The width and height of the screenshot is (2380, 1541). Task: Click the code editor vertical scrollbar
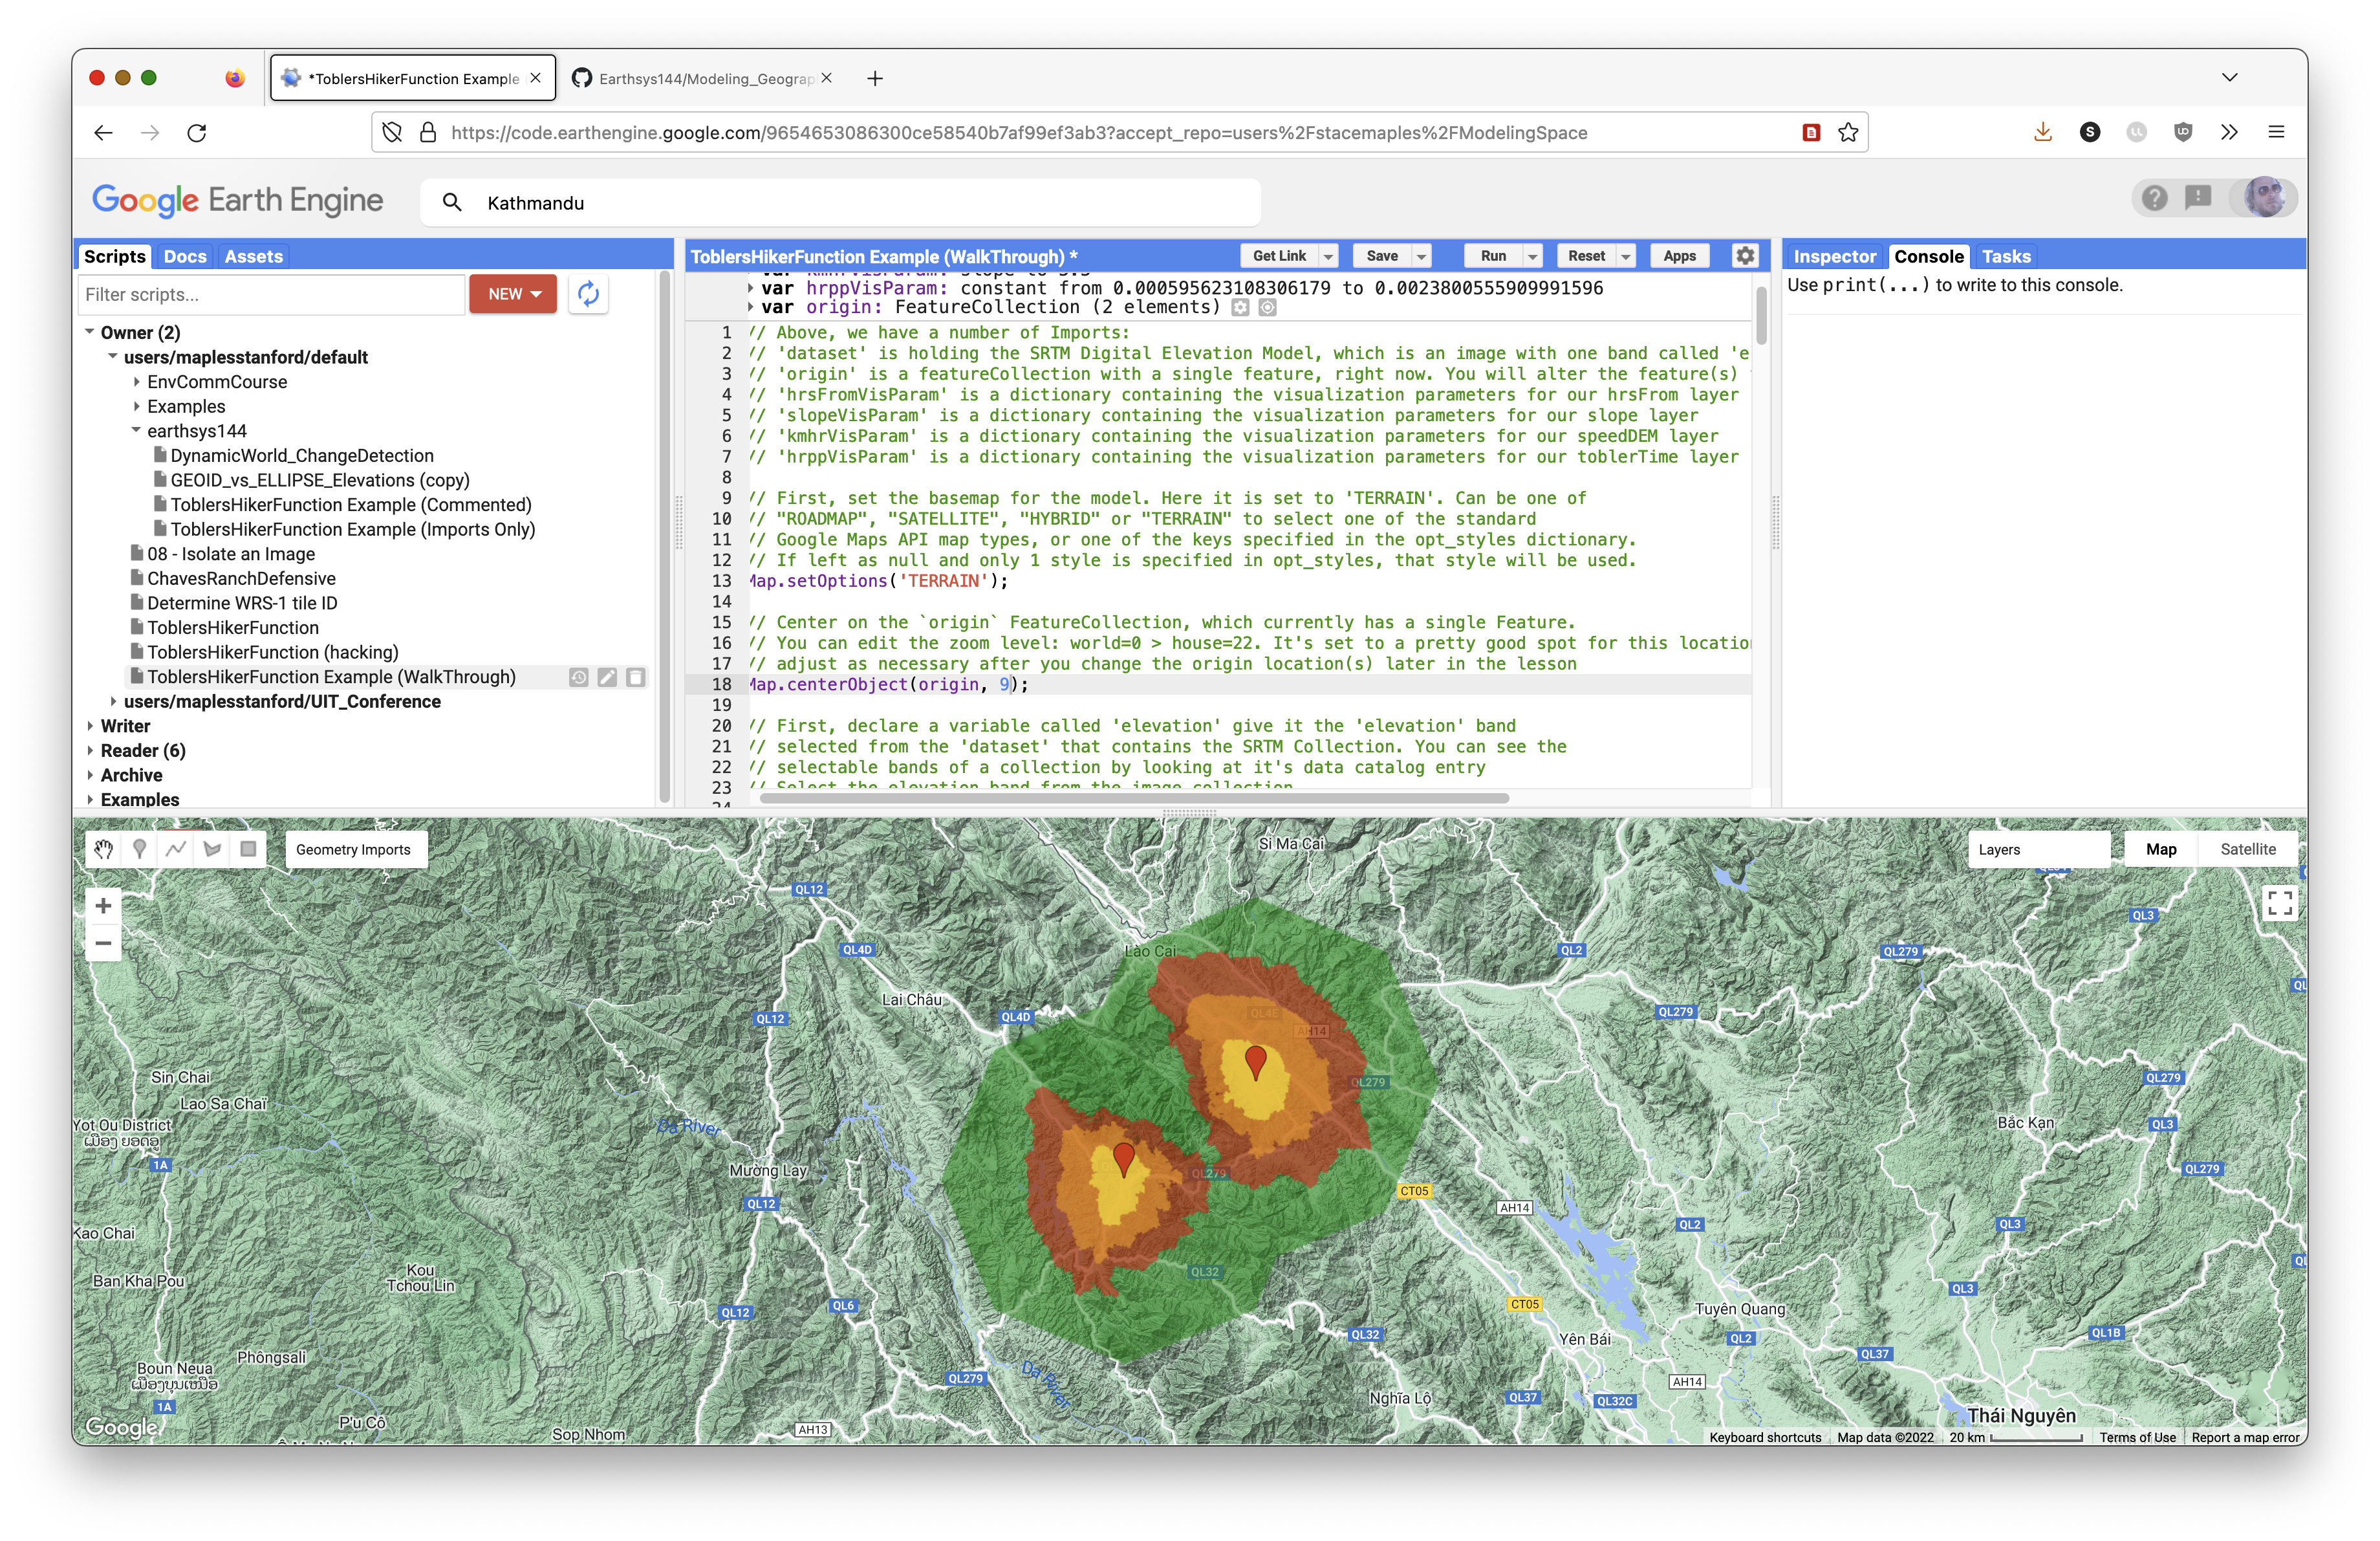[1761, 315]
